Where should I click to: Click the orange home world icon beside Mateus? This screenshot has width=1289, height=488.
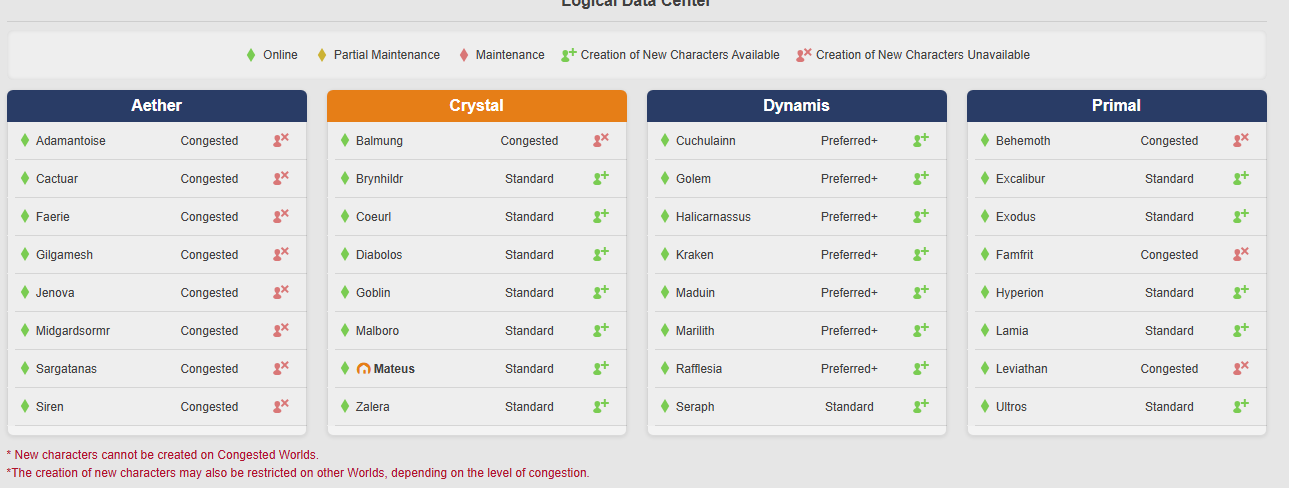363,369
